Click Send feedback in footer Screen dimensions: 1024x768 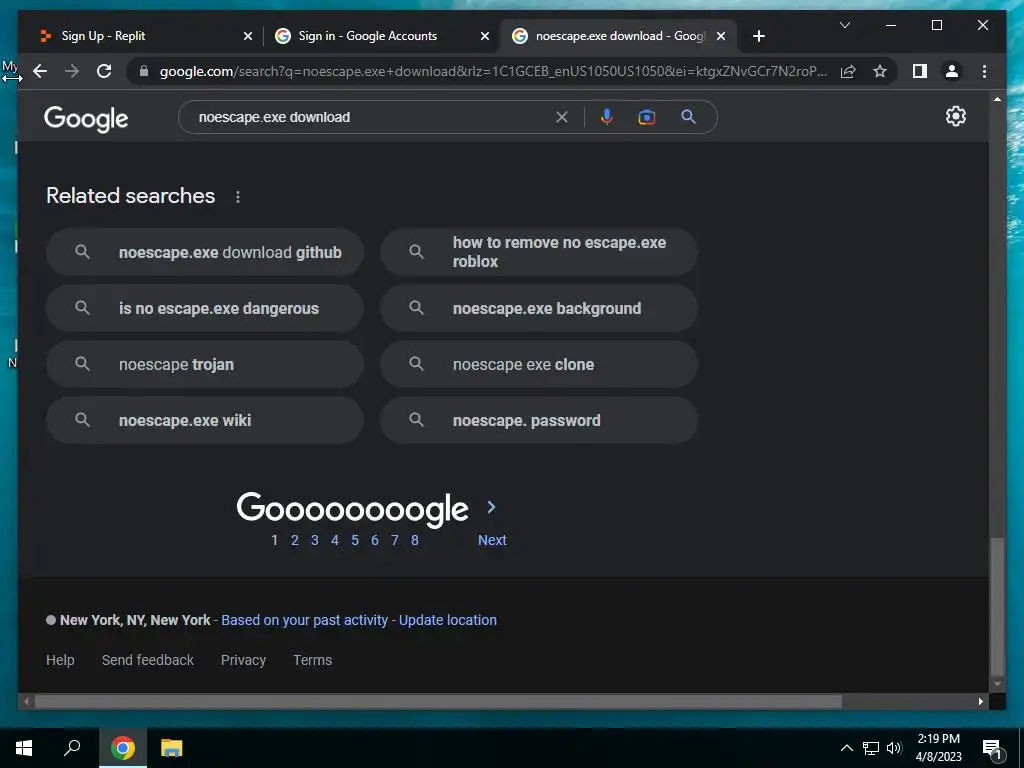(148, 660)
